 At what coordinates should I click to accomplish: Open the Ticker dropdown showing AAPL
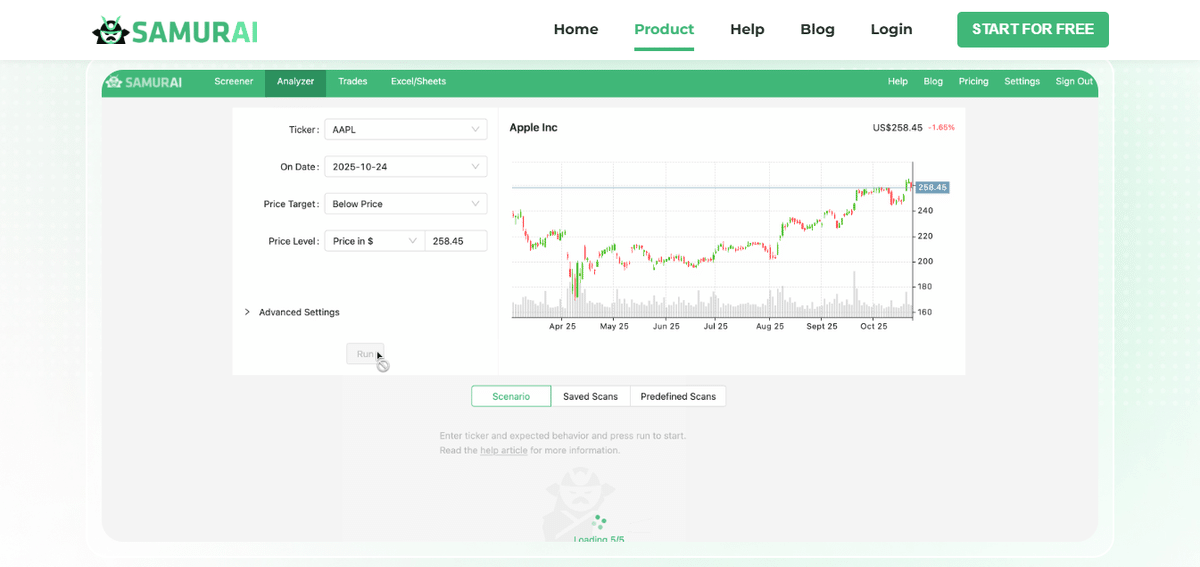tap(406, 129)
